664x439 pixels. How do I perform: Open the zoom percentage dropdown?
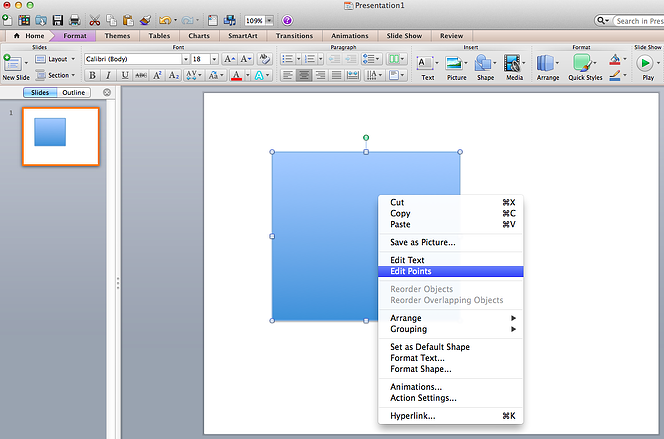[270, 20]
